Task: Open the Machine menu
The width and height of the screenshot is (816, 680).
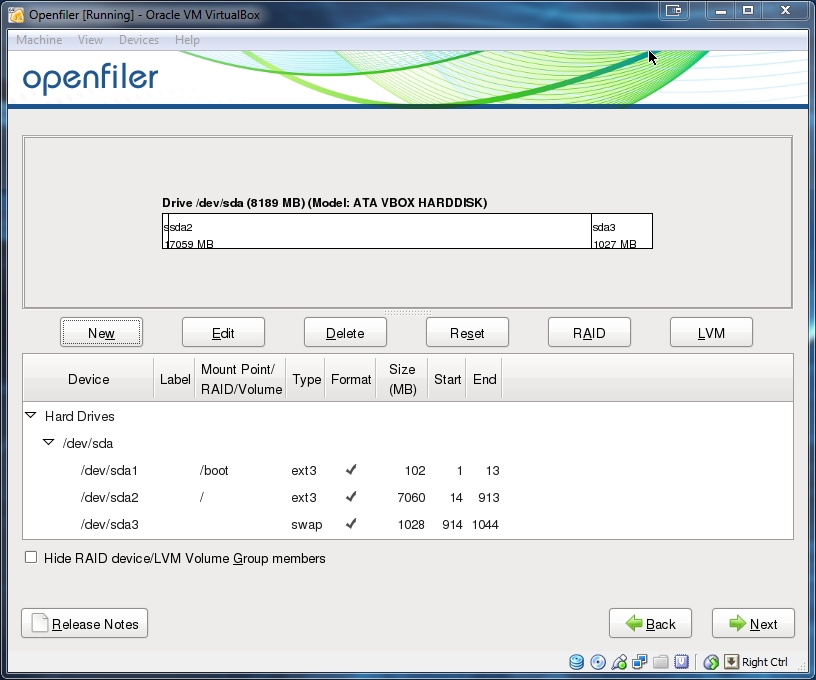Action: (39, 40)
